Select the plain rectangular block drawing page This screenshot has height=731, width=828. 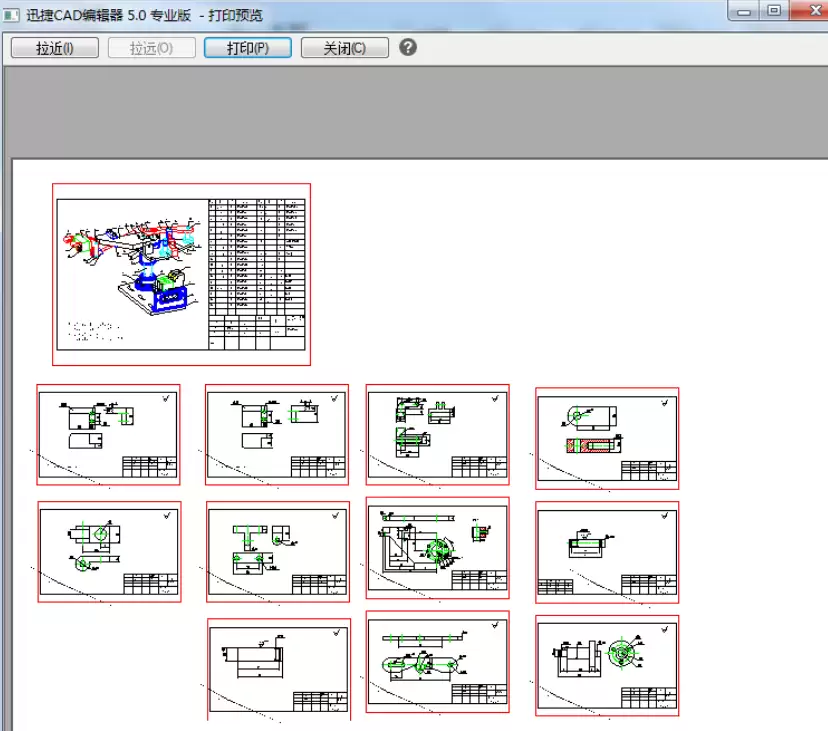pos(278,666)
